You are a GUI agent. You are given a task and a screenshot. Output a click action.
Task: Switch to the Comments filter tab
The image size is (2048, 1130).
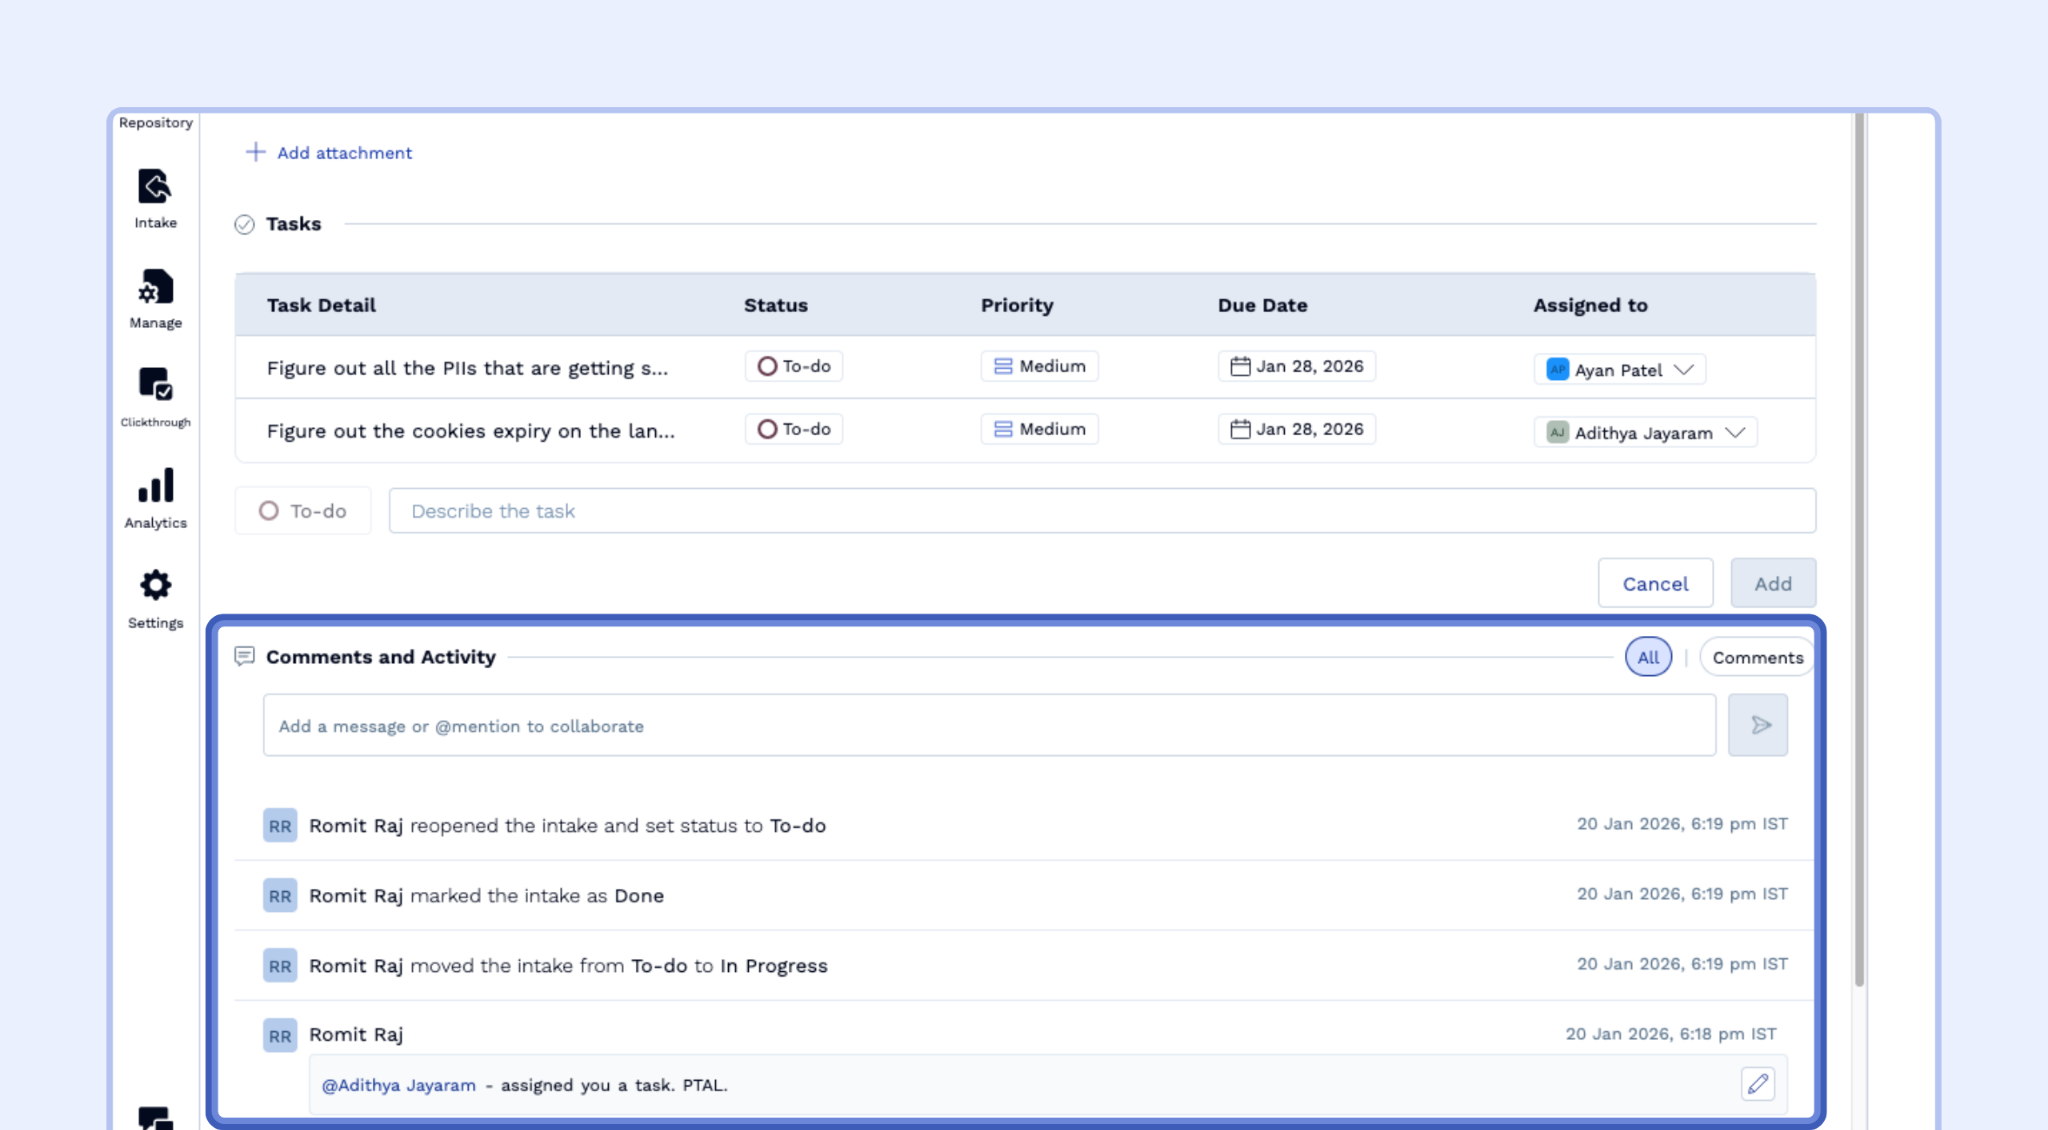[1757, 657]
